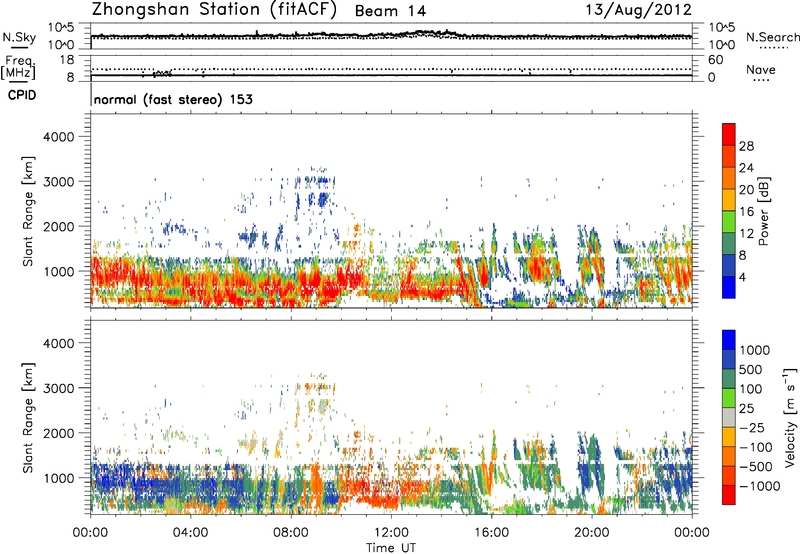The height and width of the screenshot is (554, 800).
Task: Click the 2000 tick of the velocity panel
Action: tap(58, 433)
